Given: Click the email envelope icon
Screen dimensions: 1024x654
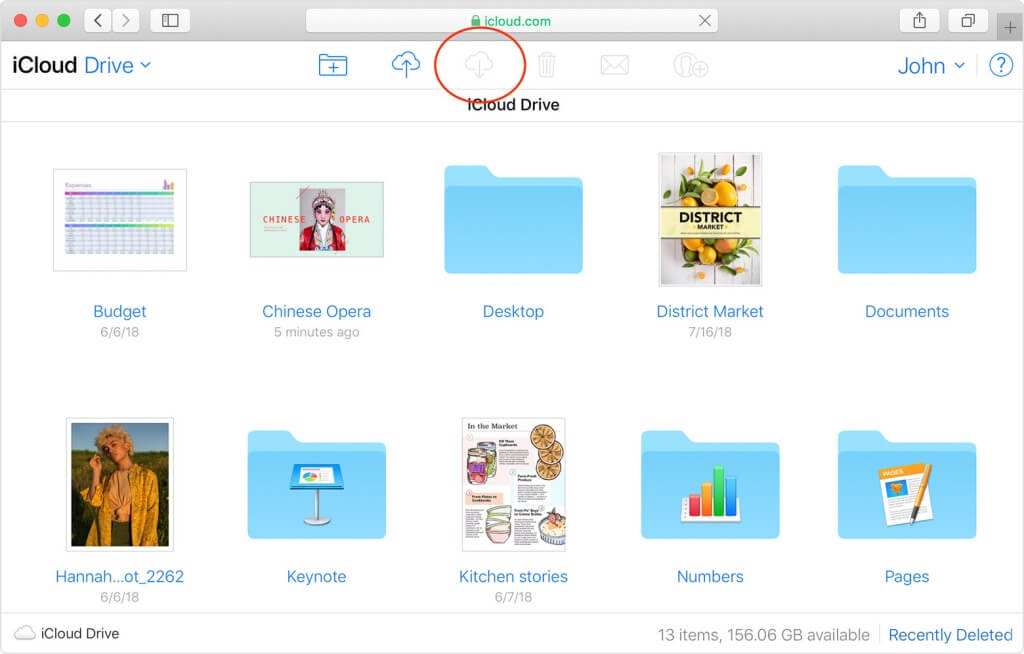Looking at the screenshot, I should (x=615, y=65).
